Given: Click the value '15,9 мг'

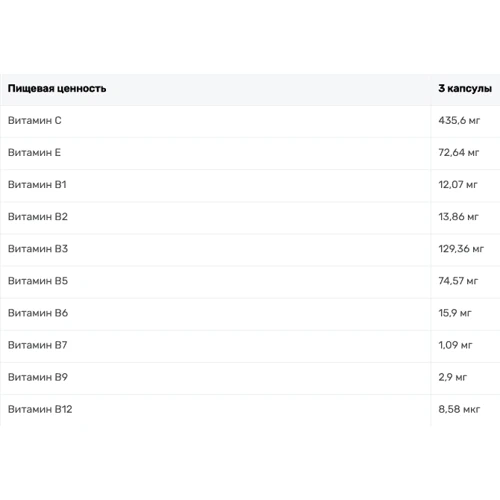Looking at the screenshot, I should pyautogui.click(x=455, y=313).
